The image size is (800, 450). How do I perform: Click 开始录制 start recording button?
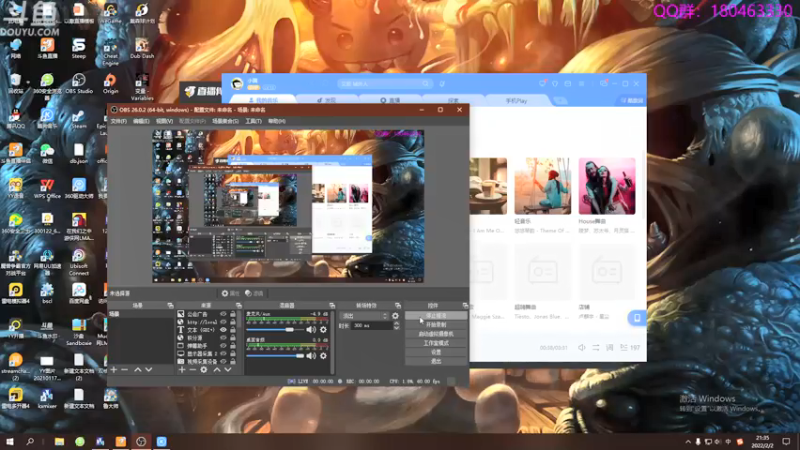436,324
